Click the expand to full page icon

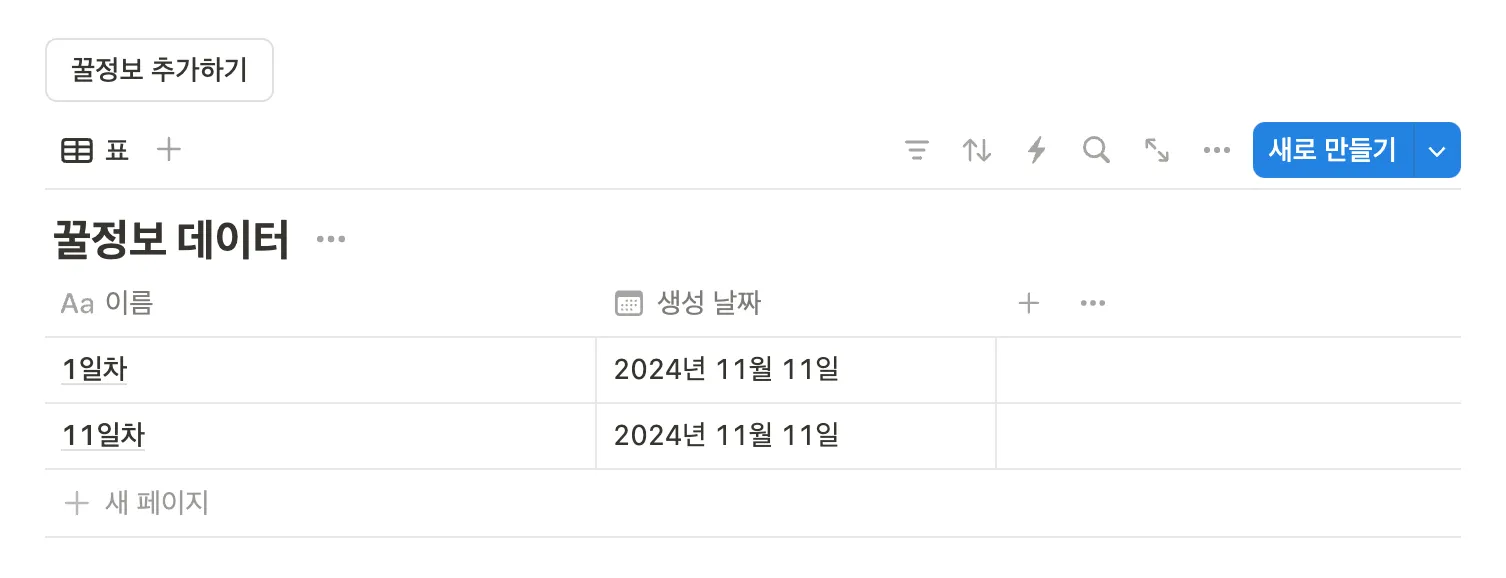(x=1157, y=151)
